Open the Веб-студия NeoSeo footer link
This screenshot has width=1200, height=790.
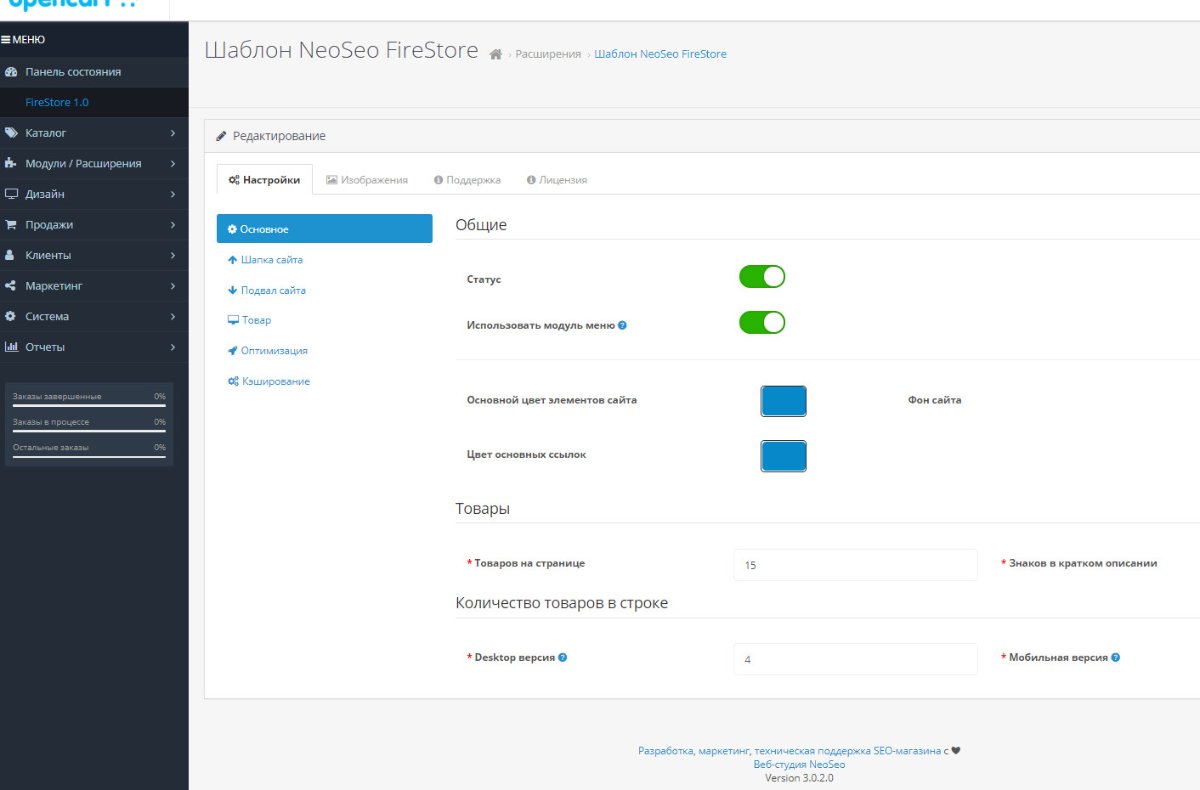pos(799,764)
